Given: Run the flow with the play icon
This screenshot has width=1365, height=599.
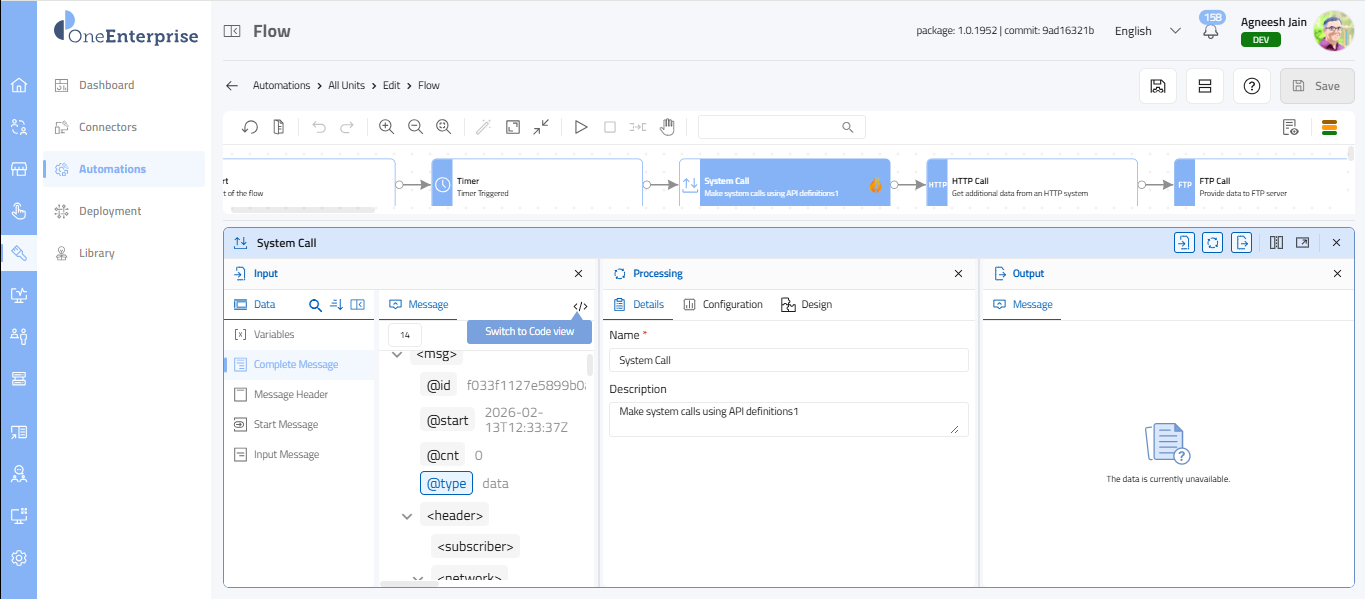Looking at the screenshot, I should point(580,127).
